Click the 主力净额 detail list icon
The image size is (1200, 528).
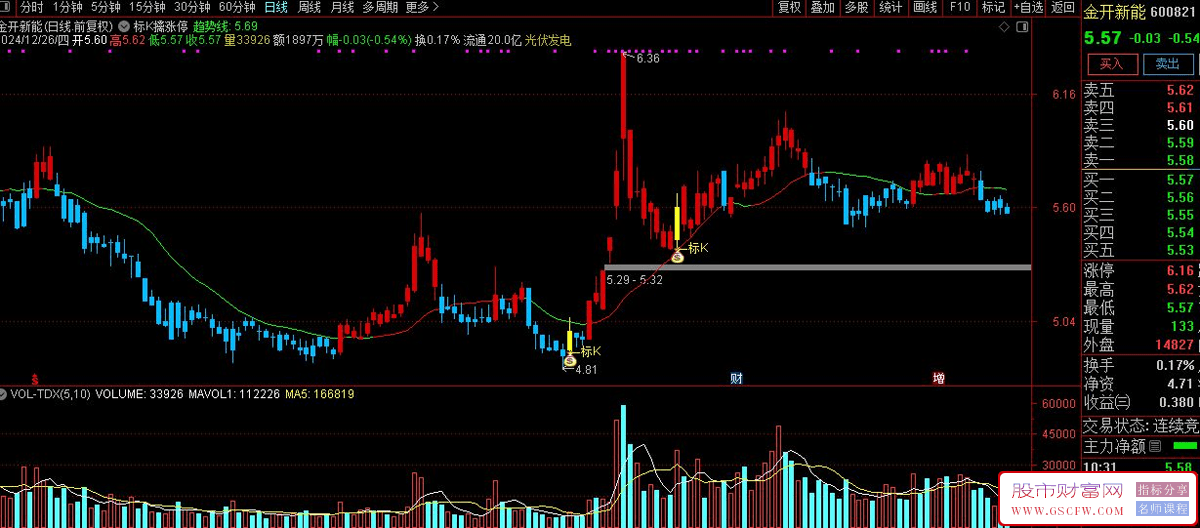[1155, 446]
